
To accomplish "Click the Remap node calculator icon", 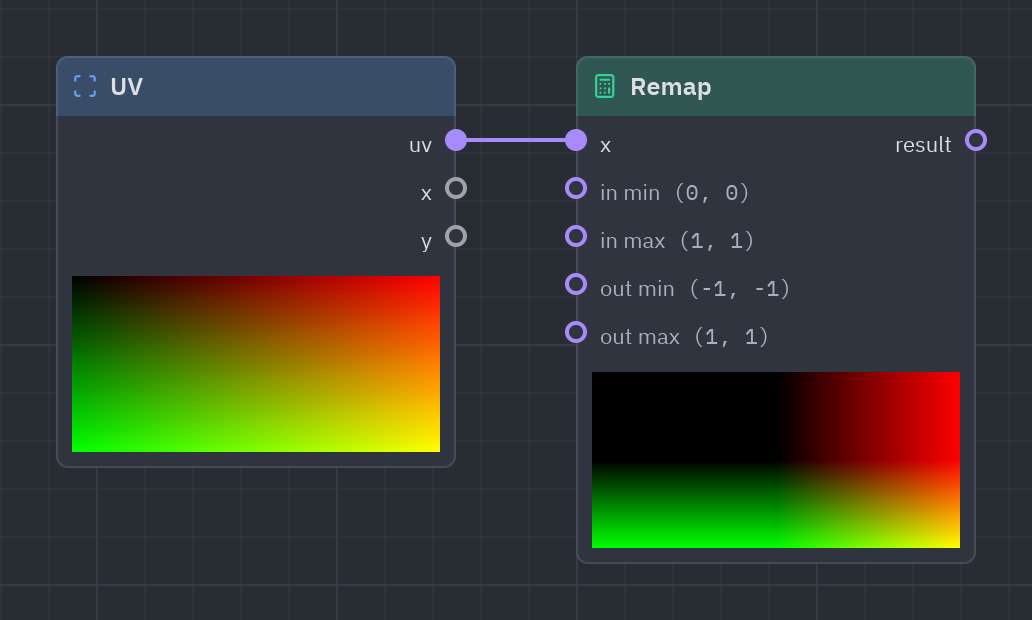I will [605, 86].
